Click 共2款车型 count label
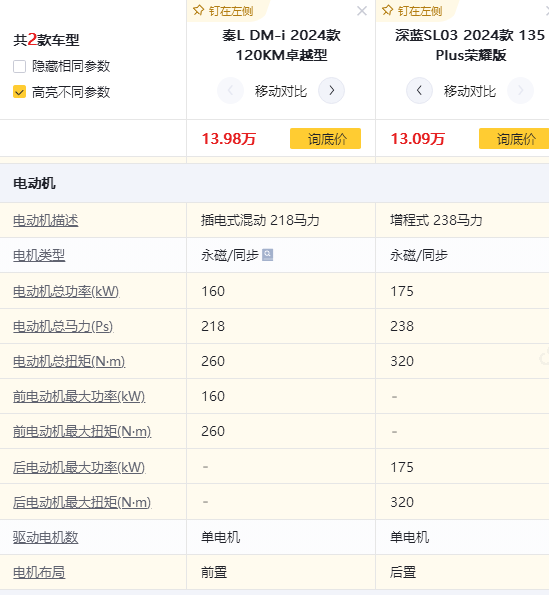Image resolution: width=549 pixels, height=595 pixels. pos(46,39)
